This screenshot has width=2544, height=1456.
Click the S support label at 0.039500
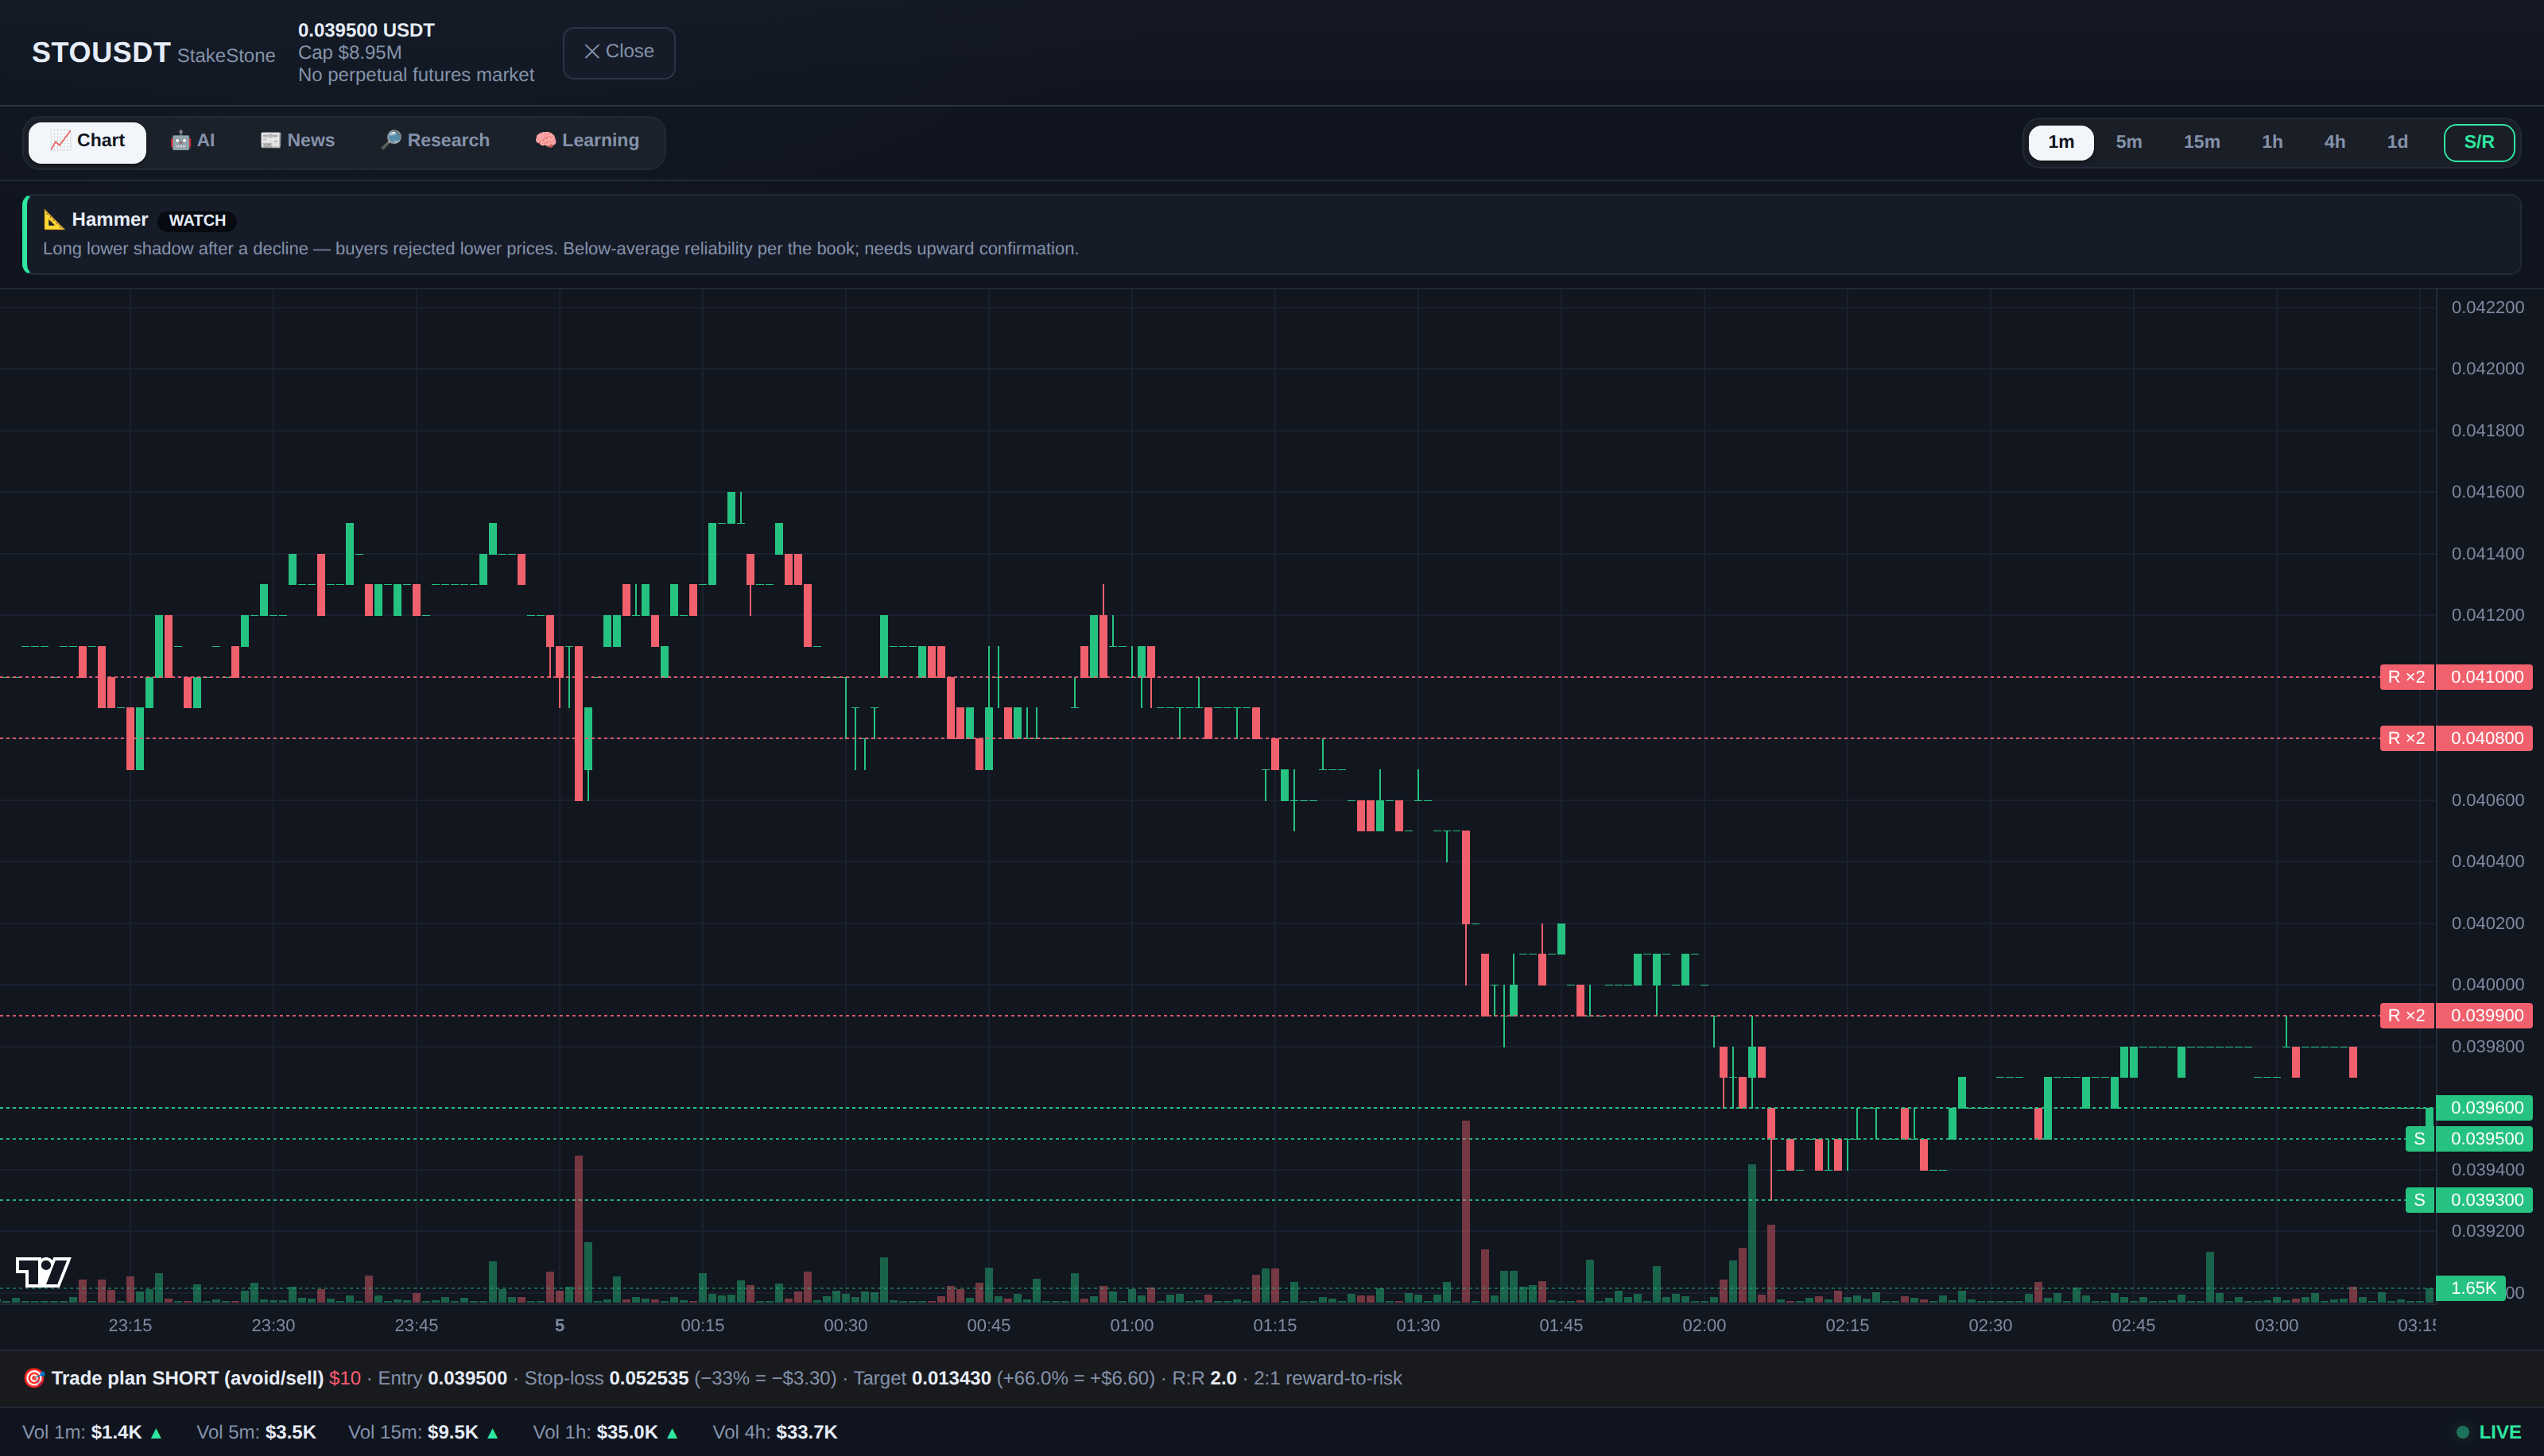coord(2419,1139)
